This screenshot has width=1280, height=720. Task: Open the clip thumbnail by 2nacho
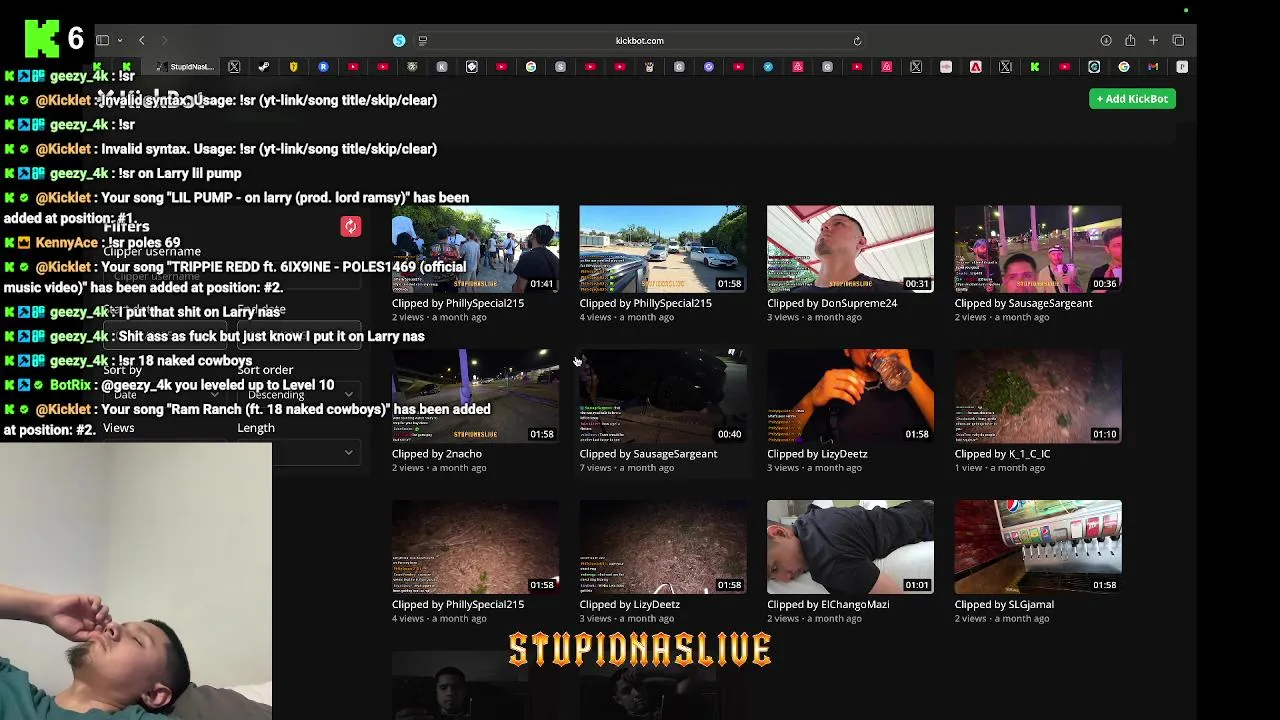pyautogui.click(x=475, y=396)
